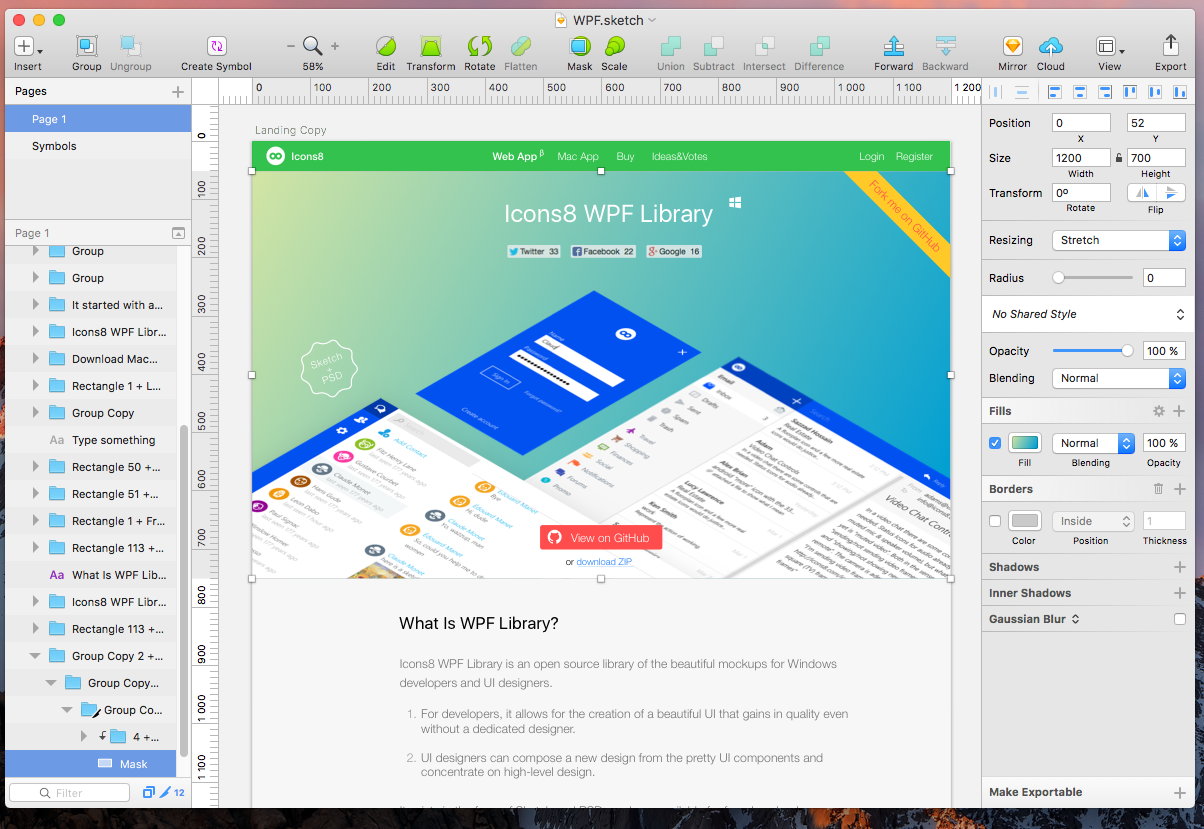Select the Symbols page
Image resolution: width=1204 pixels, height=829 pixels.
point(97,146)
